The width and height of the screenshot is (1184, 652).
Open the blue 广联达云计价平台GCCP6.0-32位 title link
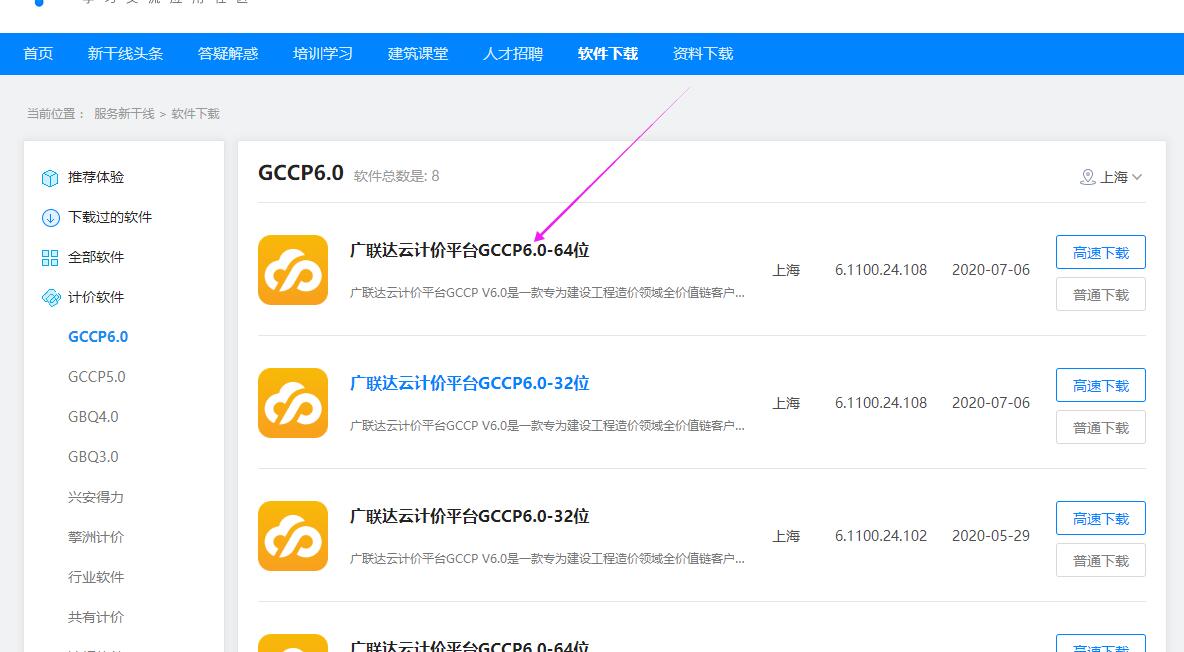pyautogui.click(x=469, y=383)
